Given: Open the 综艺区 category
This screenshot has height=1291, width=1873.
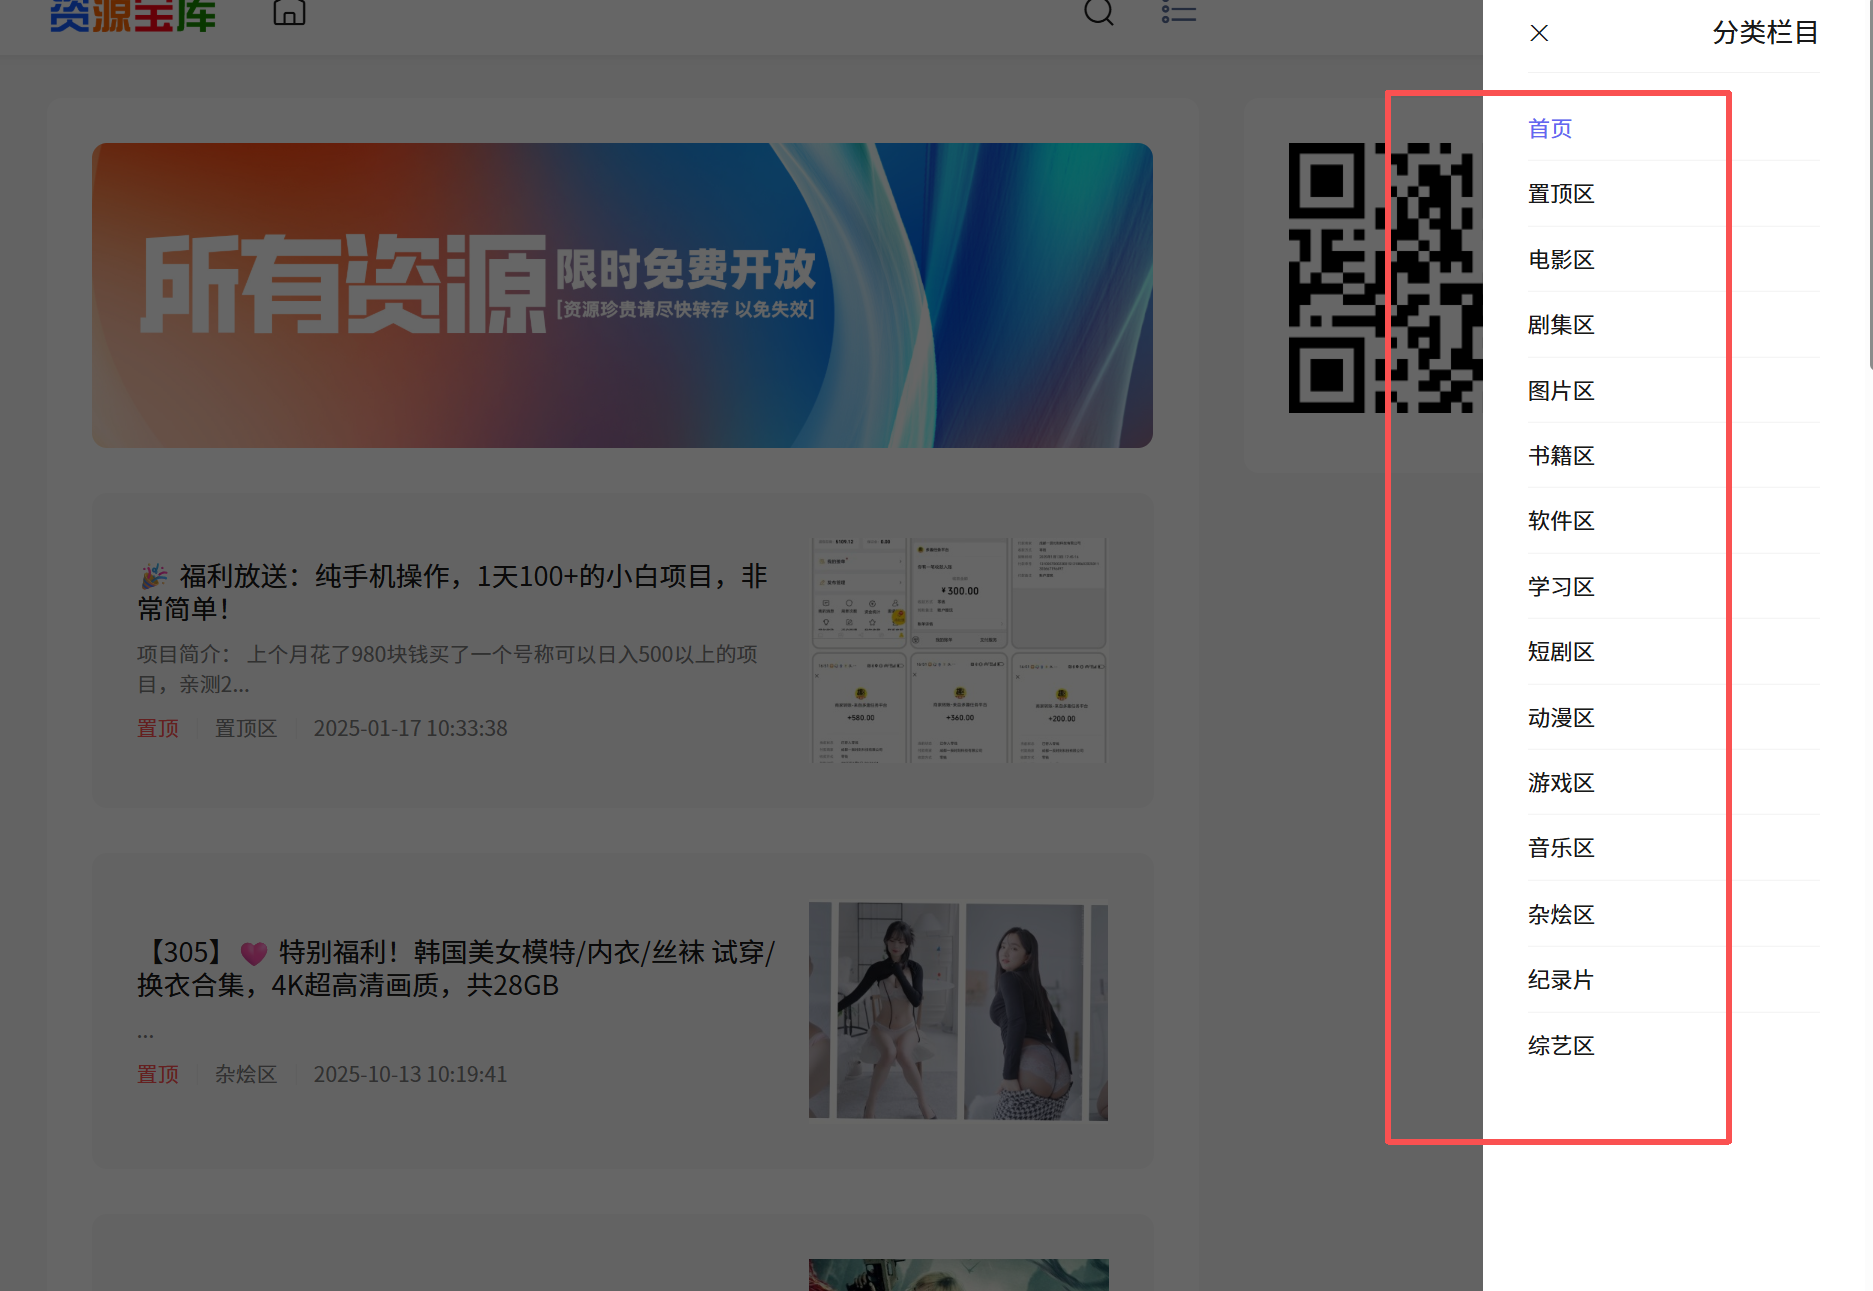Looking at the screenshot, I should coord(1561,1045).
